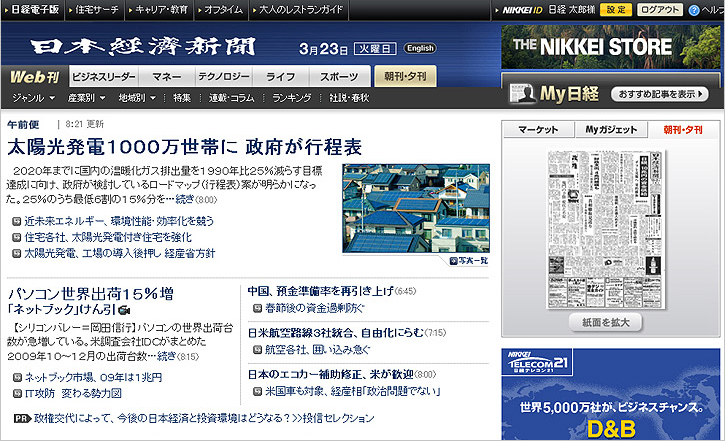
Task: Click the おすすめ記事を表示 button
Action: (x=658, y=94)
